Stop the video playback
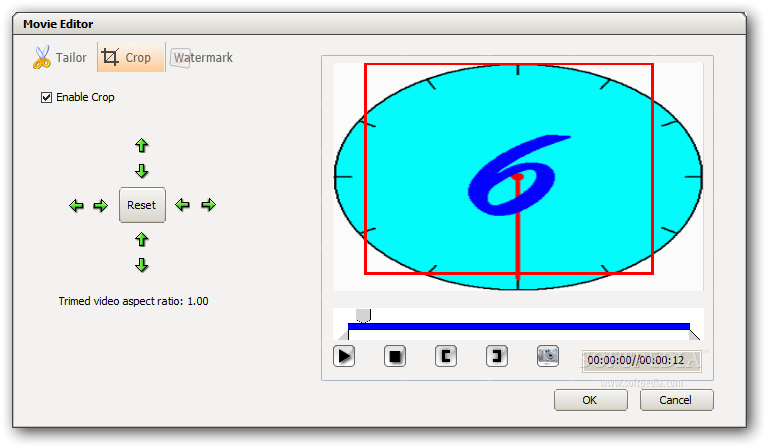Screen dimensions: 767x448 (395, 356)
